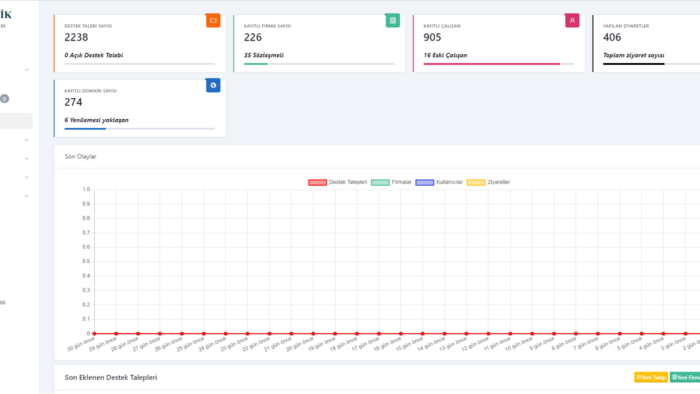The width and height of the screenshot is (700, 394).
Task: Click the Yeni Talep button
Action: 651,377
